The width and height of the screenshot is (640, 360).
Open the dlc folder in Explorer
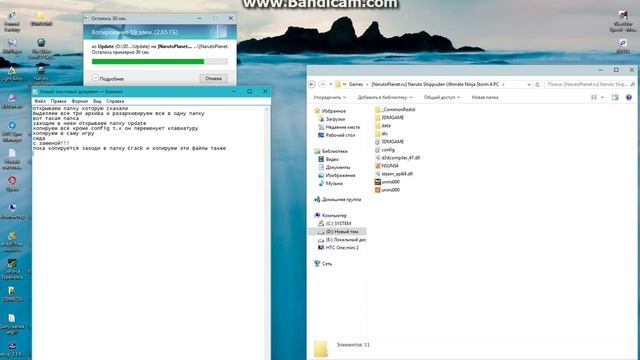click(x=381, y=133)
